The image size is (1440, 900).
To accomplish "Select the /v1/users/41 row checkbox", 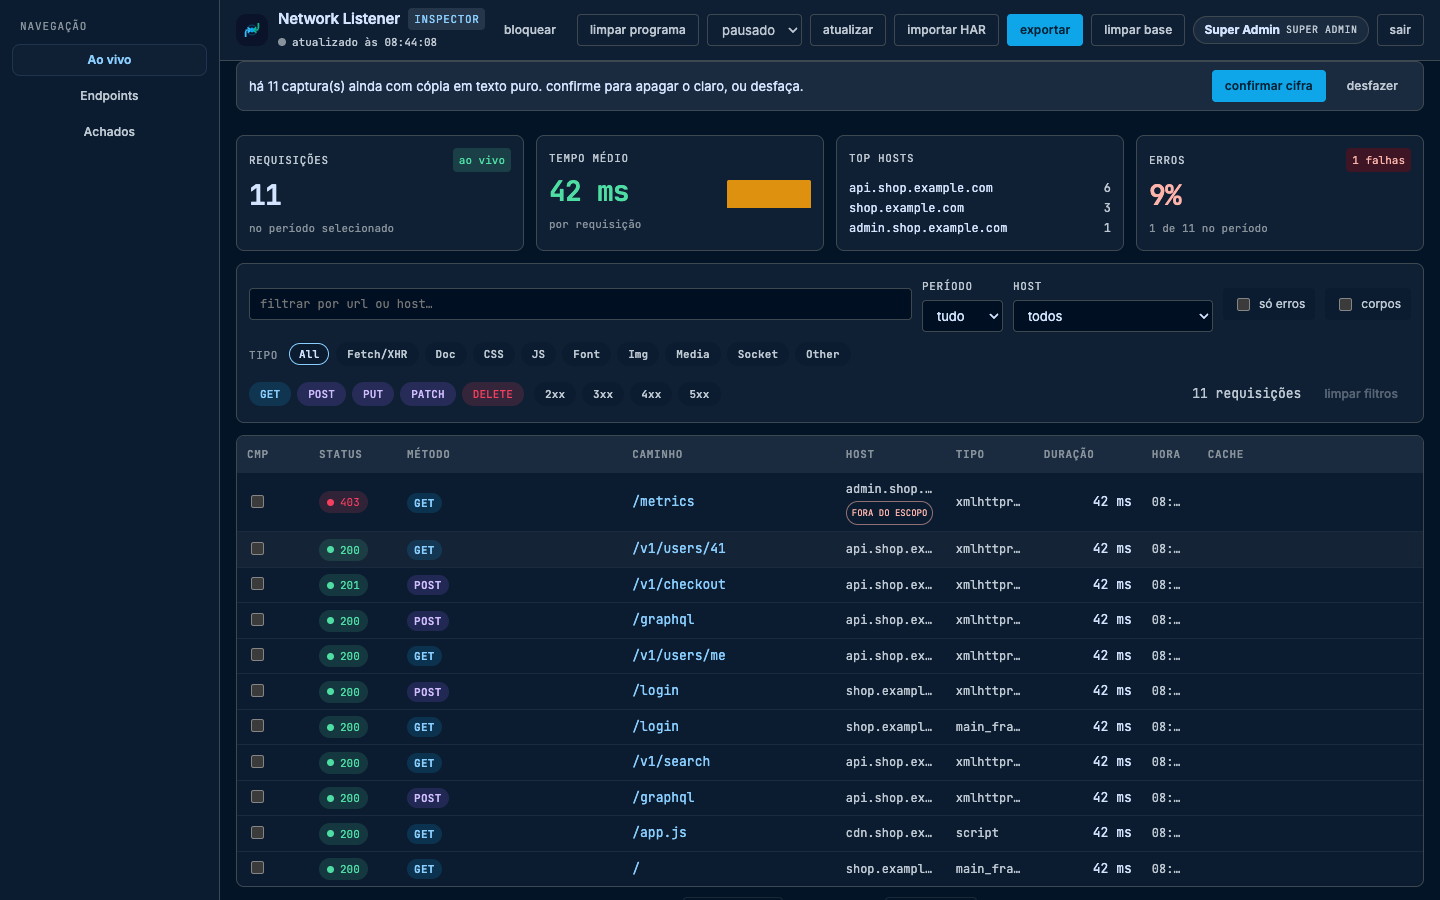I will pos(257,548).
